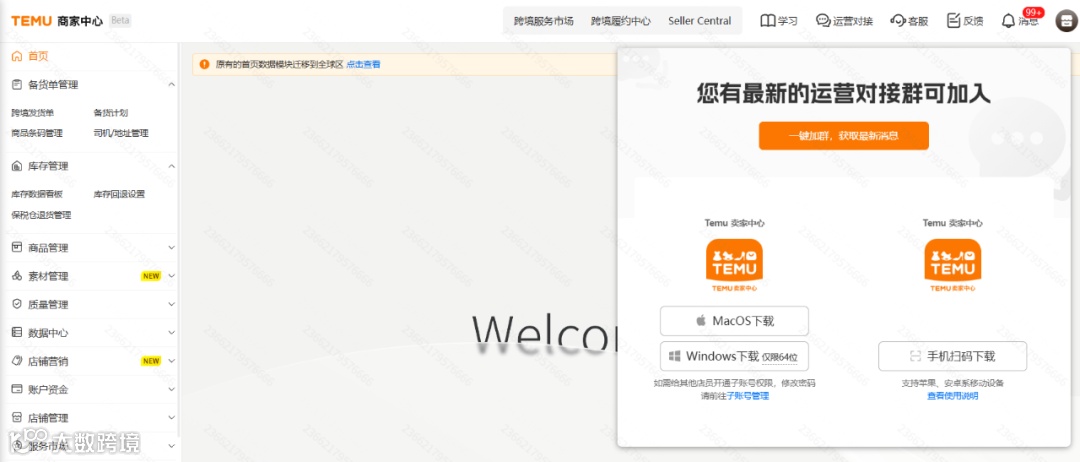
Task: Click the 店铺管理 shop icon
Action: pos(17,417)
